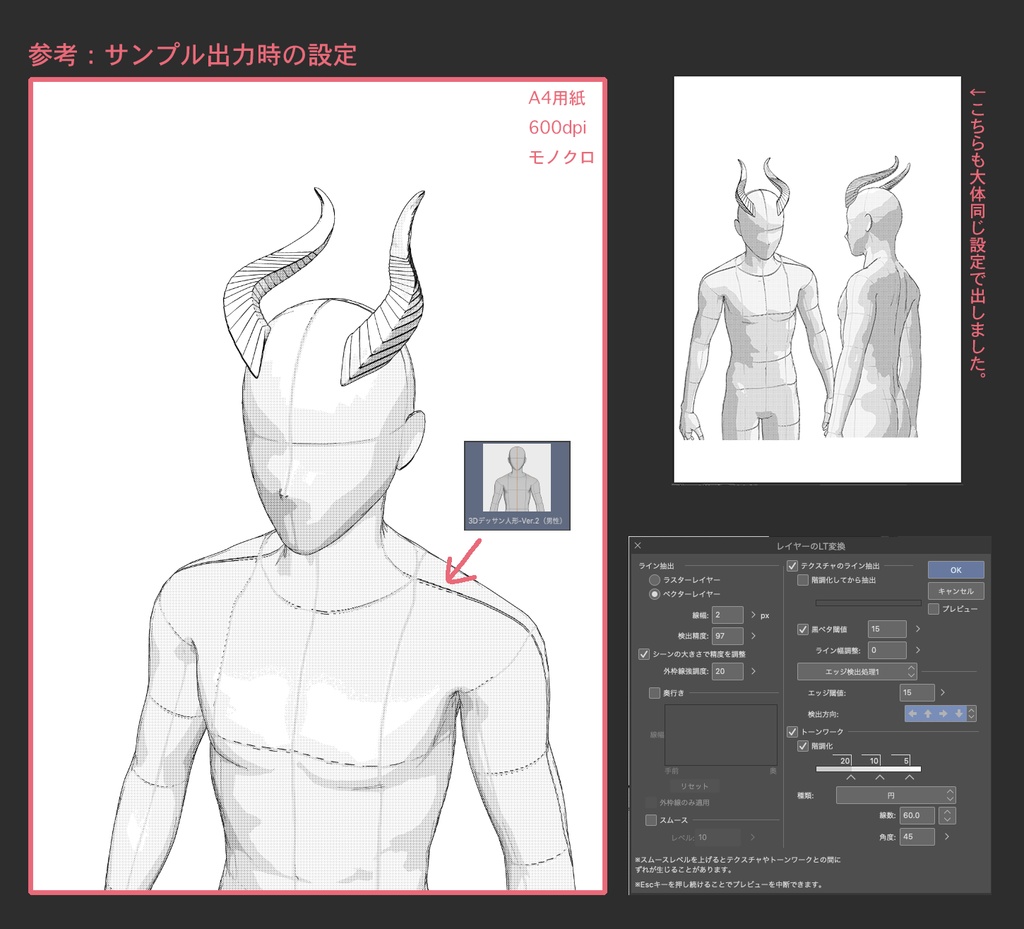This screenshot has width=1024, height=929.
Task: Toggle the up arrow in 検出方向
Action: pyautogui.click(x=928, y=714)
